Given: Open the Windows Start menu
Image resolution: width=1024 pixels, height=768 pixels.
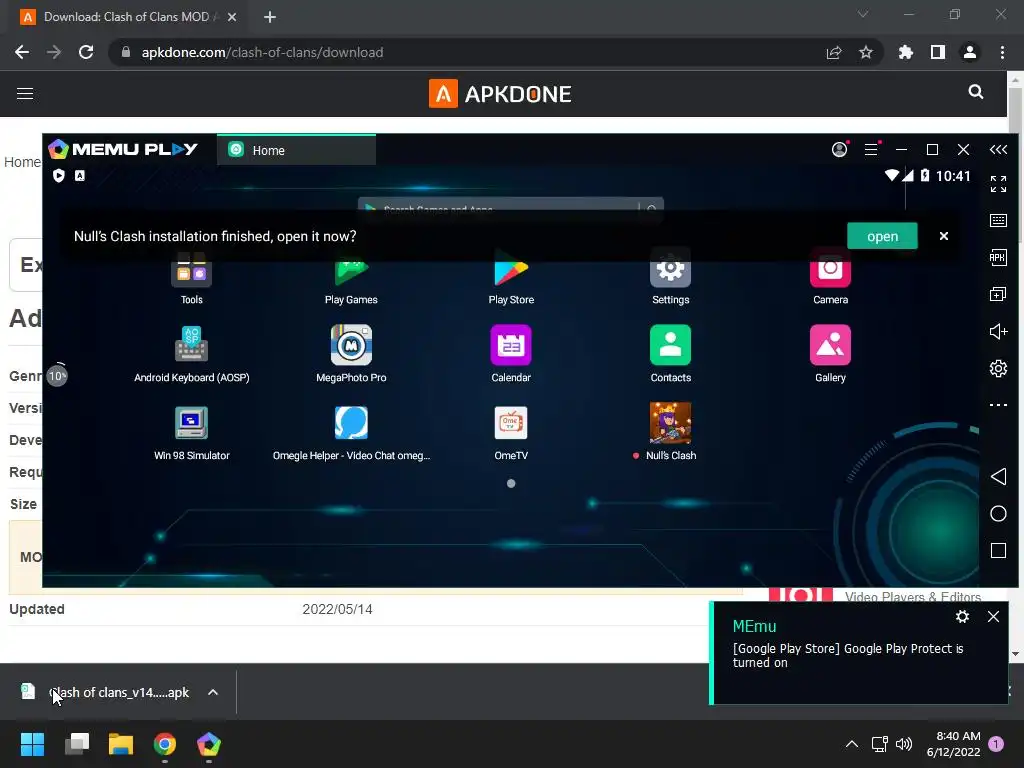Looking at the screenshot, I should click(x=32, y=744).
